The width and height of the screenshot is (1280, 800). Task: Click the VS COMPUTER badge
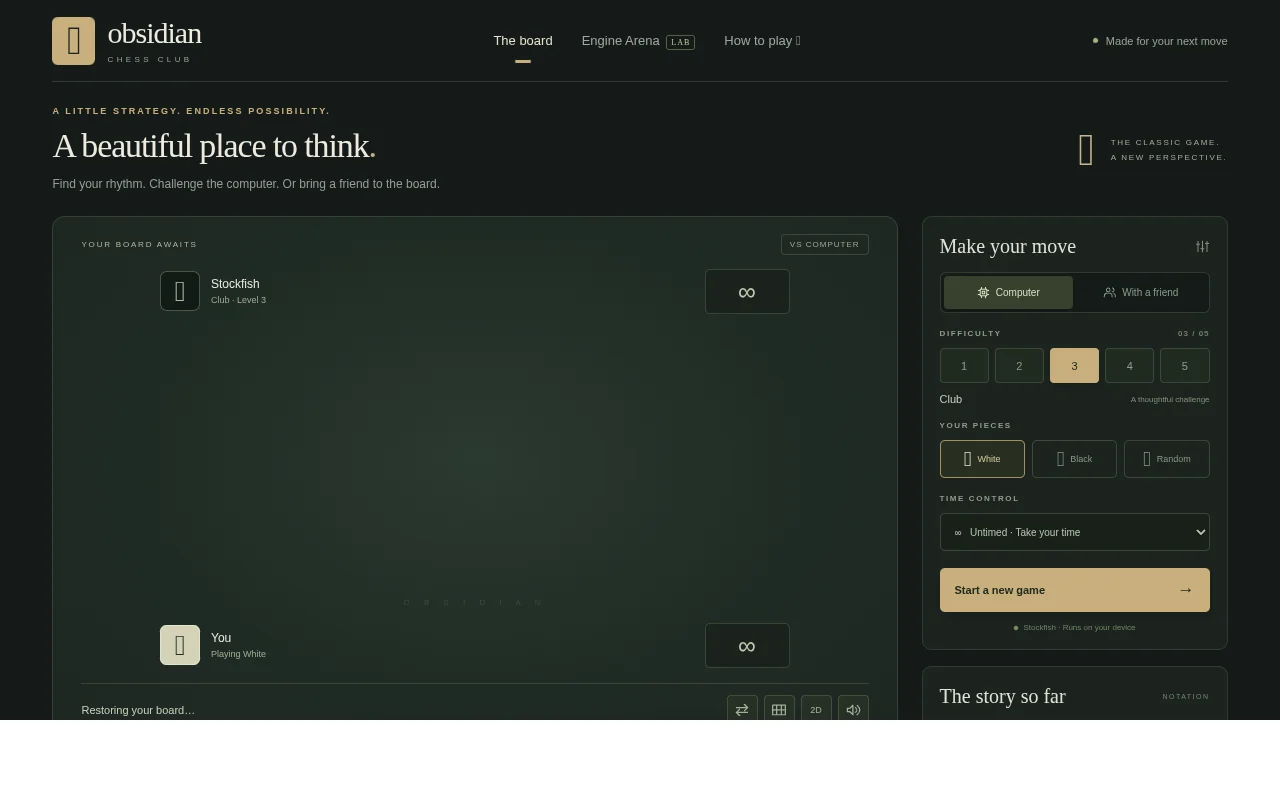[x=825, y=244]
